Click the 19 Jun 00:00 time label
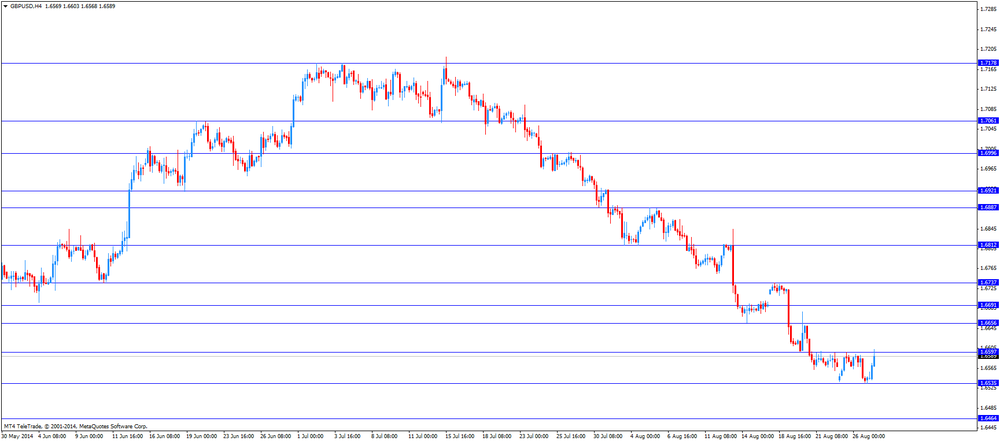Screen dimensions: 1000x441 (x=200, y=437)
